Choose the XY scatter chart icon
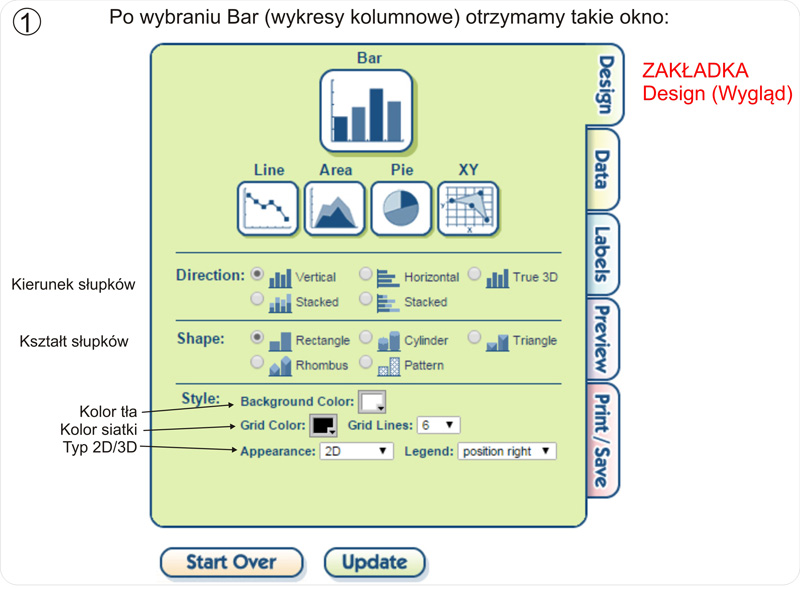Image resolution: width=800 pixels, height=589 pixels. point(467,208)
